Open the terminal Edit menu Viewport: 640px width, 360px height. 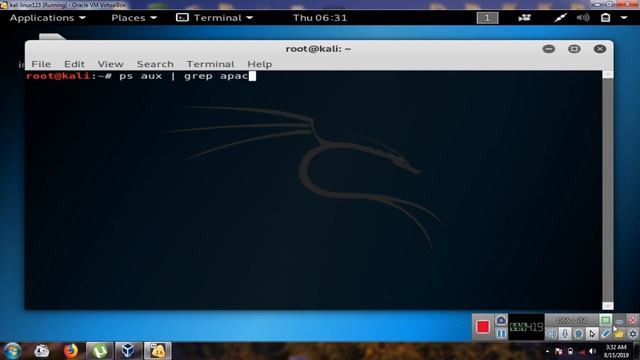(74, 64)
